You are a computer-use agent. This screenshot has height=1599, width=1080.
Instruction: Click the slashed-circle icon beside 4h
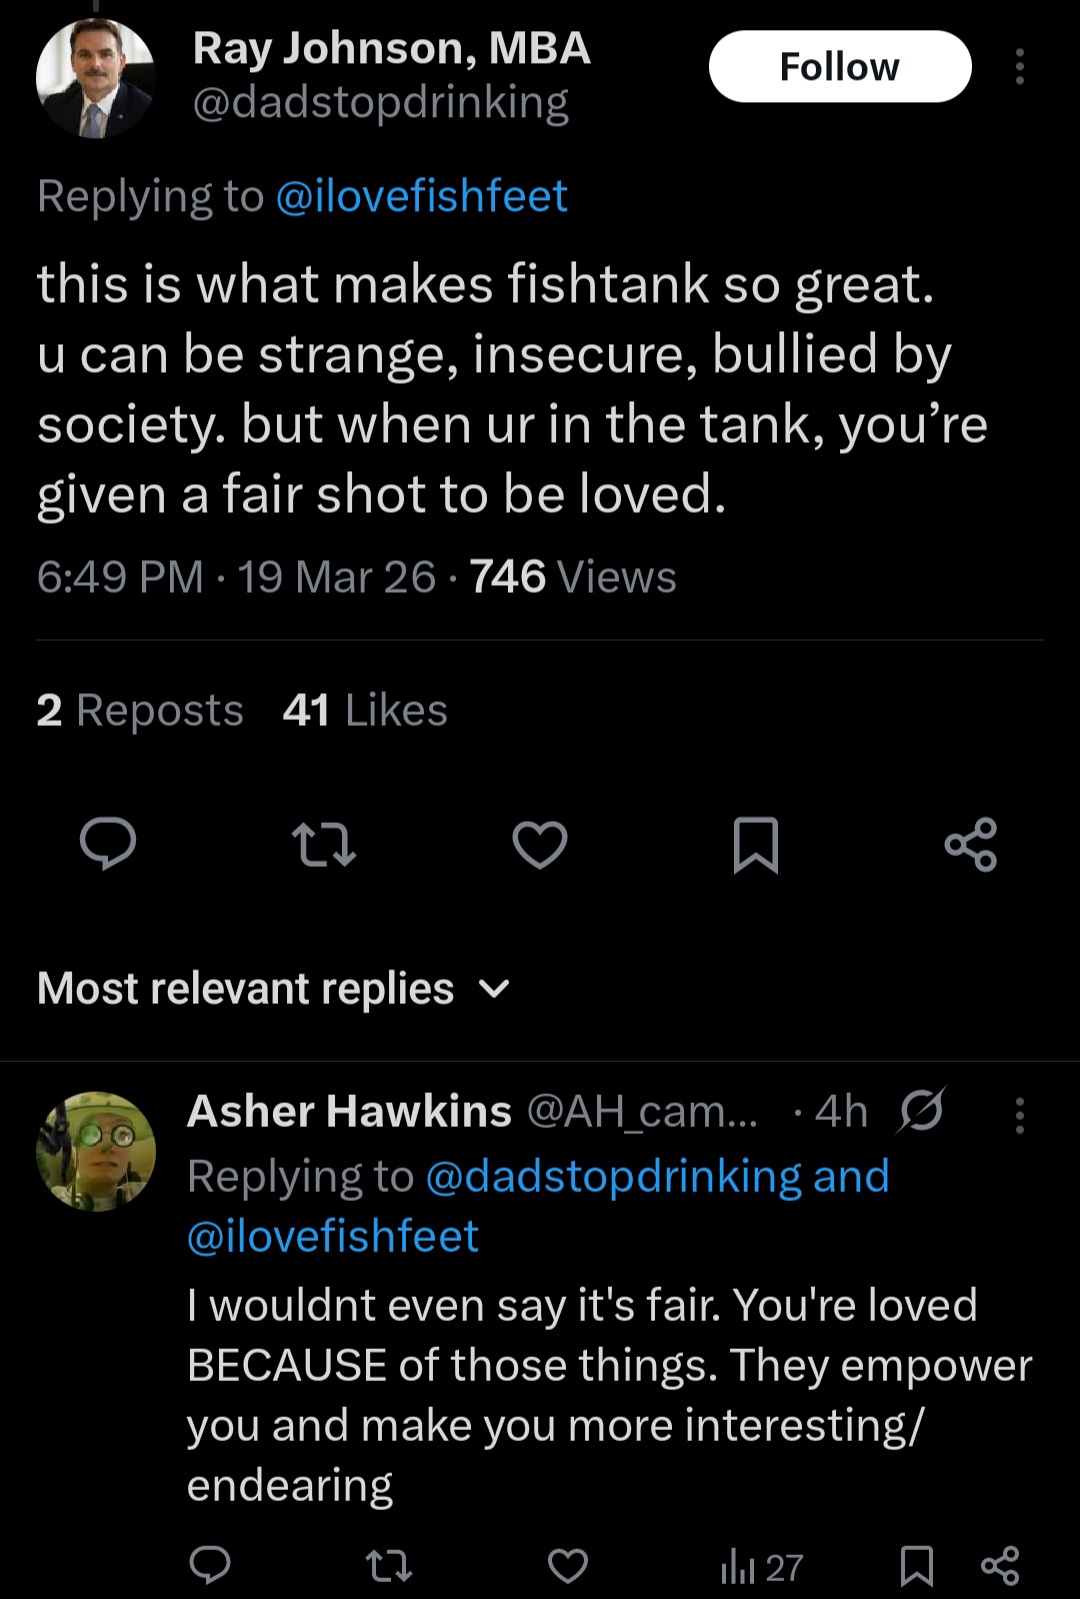point(921,1110)
